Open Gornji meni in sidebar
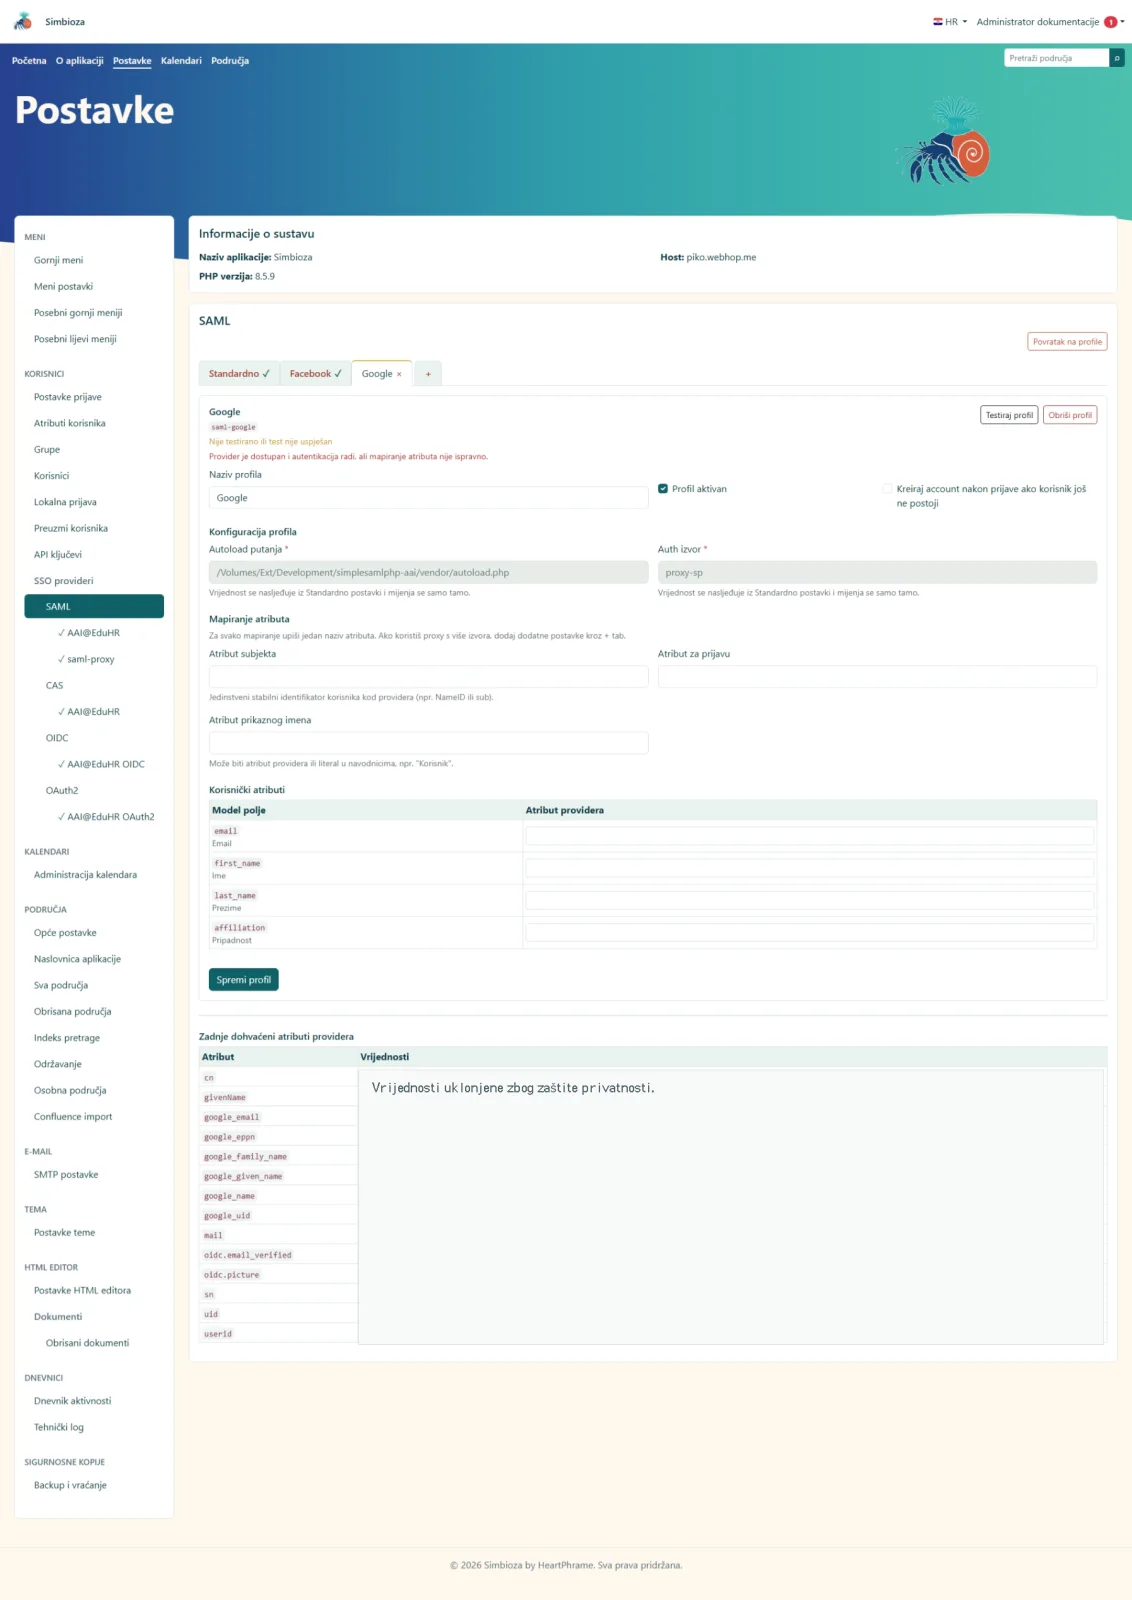 pyautogui.click(x=58, y=260)
